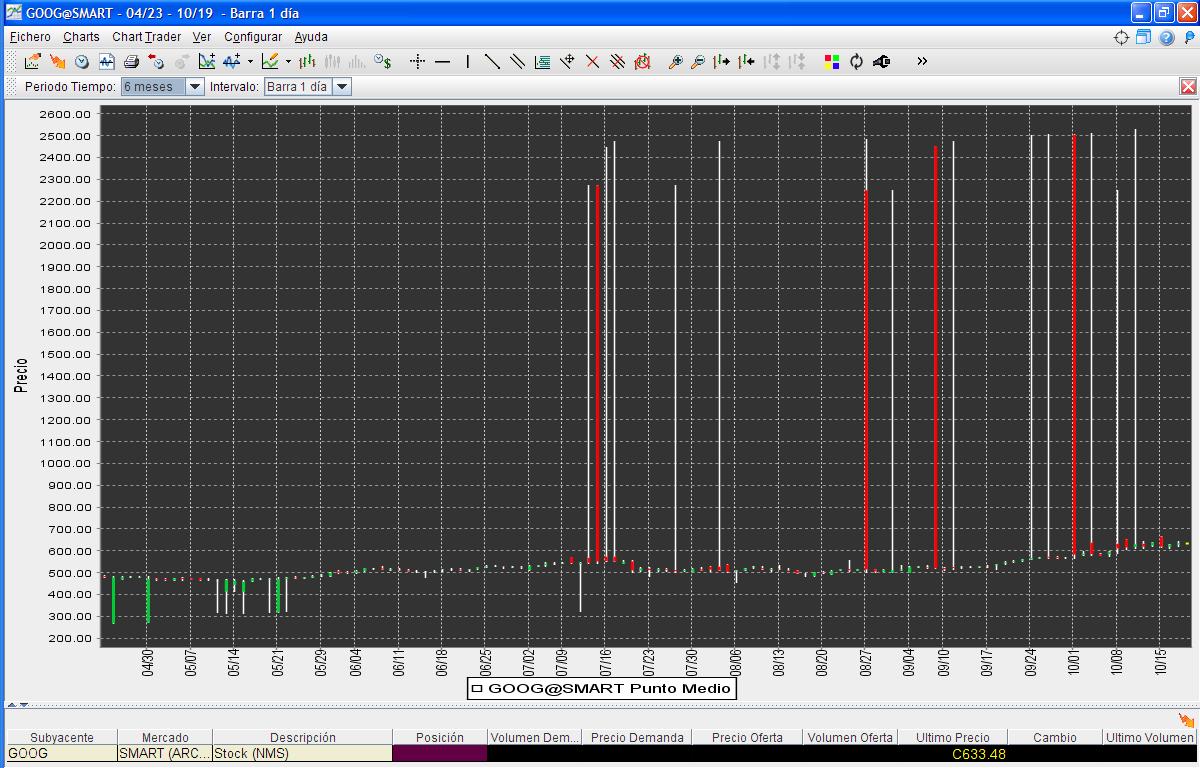Open the Intervalo dropdown

tap(342, 87)
